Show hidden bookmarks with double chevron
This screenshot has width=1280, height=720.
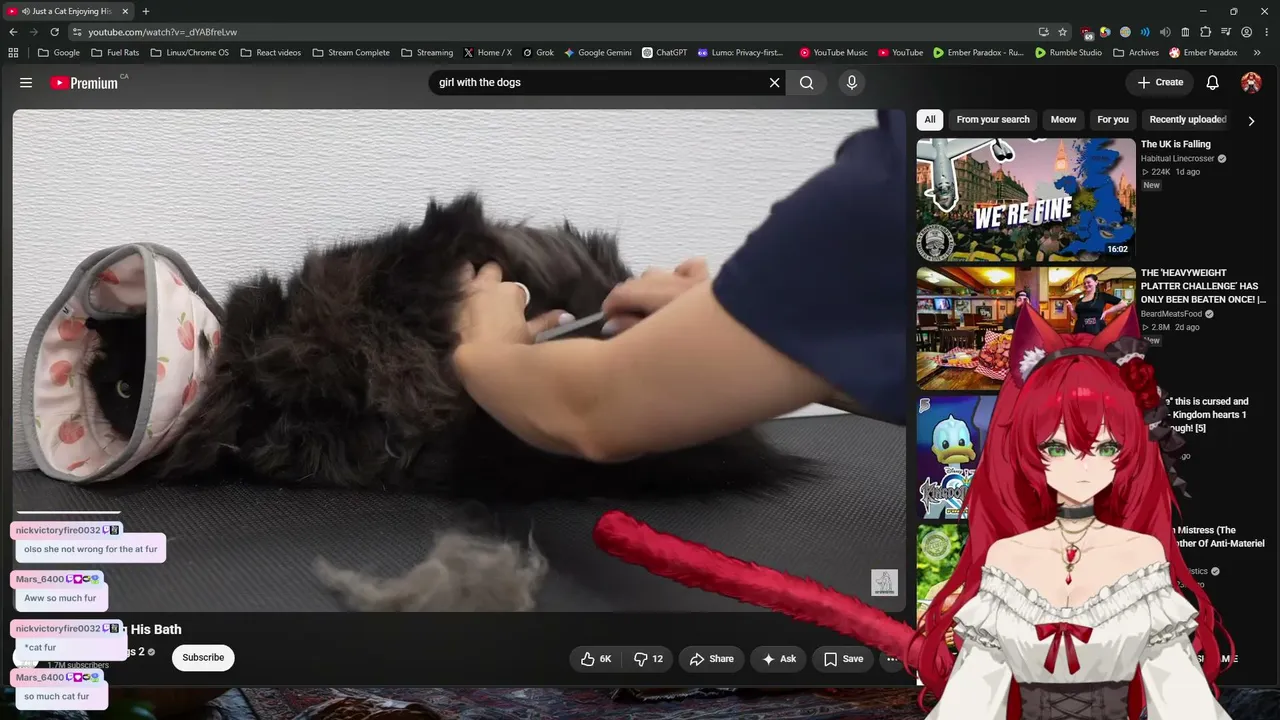(x=1257, y=53)
